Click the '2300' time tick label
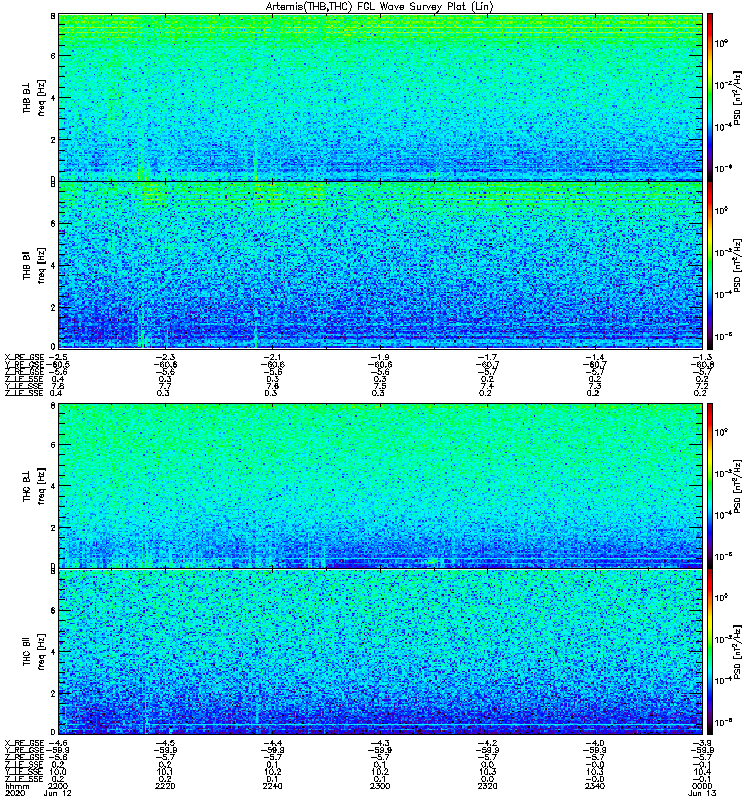The image size is (750, 800). (380, 786)
